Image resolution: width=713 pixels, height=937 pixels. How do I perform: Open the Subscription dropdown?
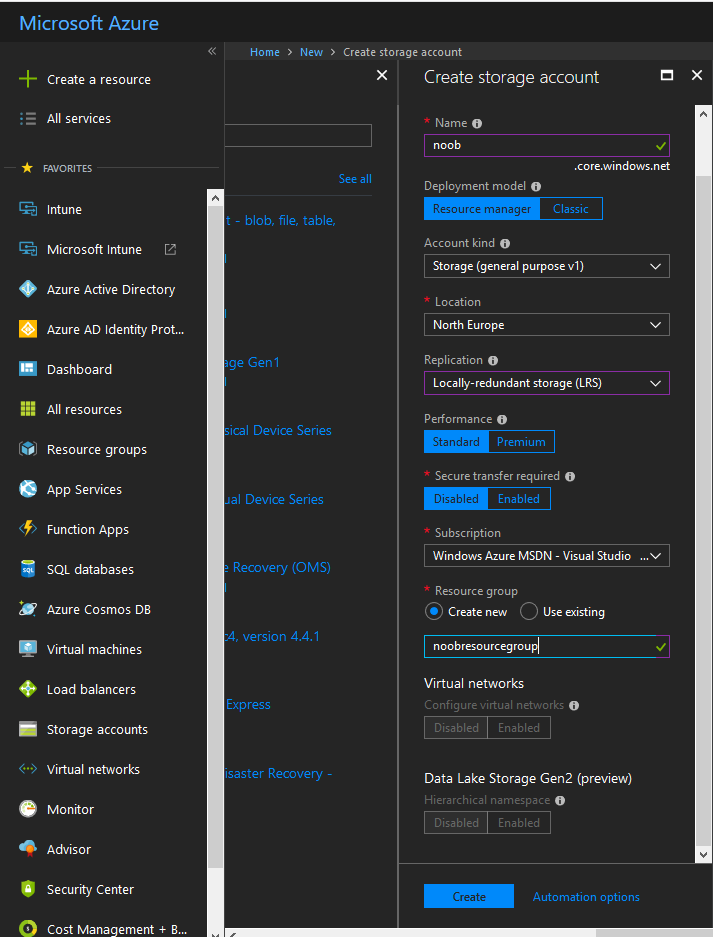point(547,556)
